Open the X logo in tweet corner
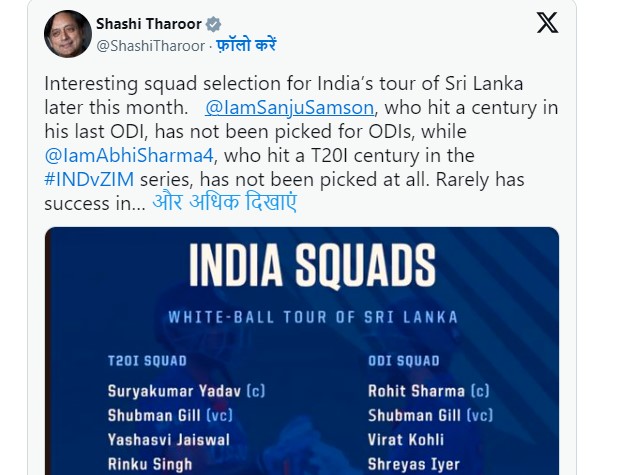 click(x=547, y=23)
